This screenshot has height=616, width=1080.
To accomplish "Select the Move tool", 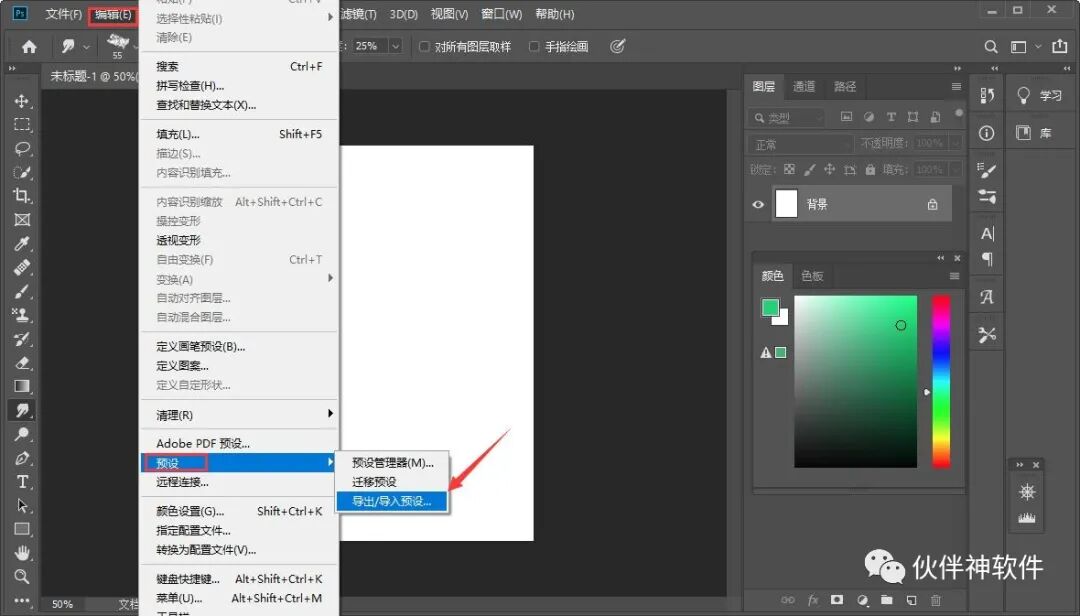I will [22, 101].
